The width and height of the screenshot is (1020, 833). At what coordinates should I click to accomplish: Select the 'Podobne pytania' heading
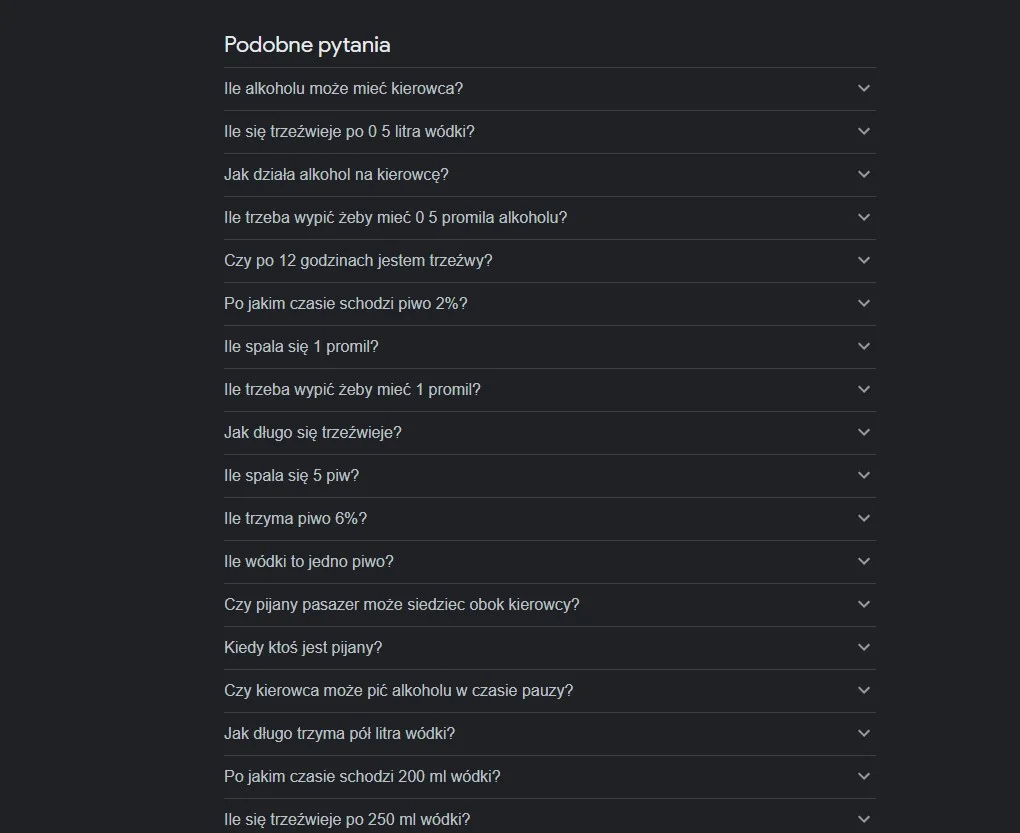[307, 45]
